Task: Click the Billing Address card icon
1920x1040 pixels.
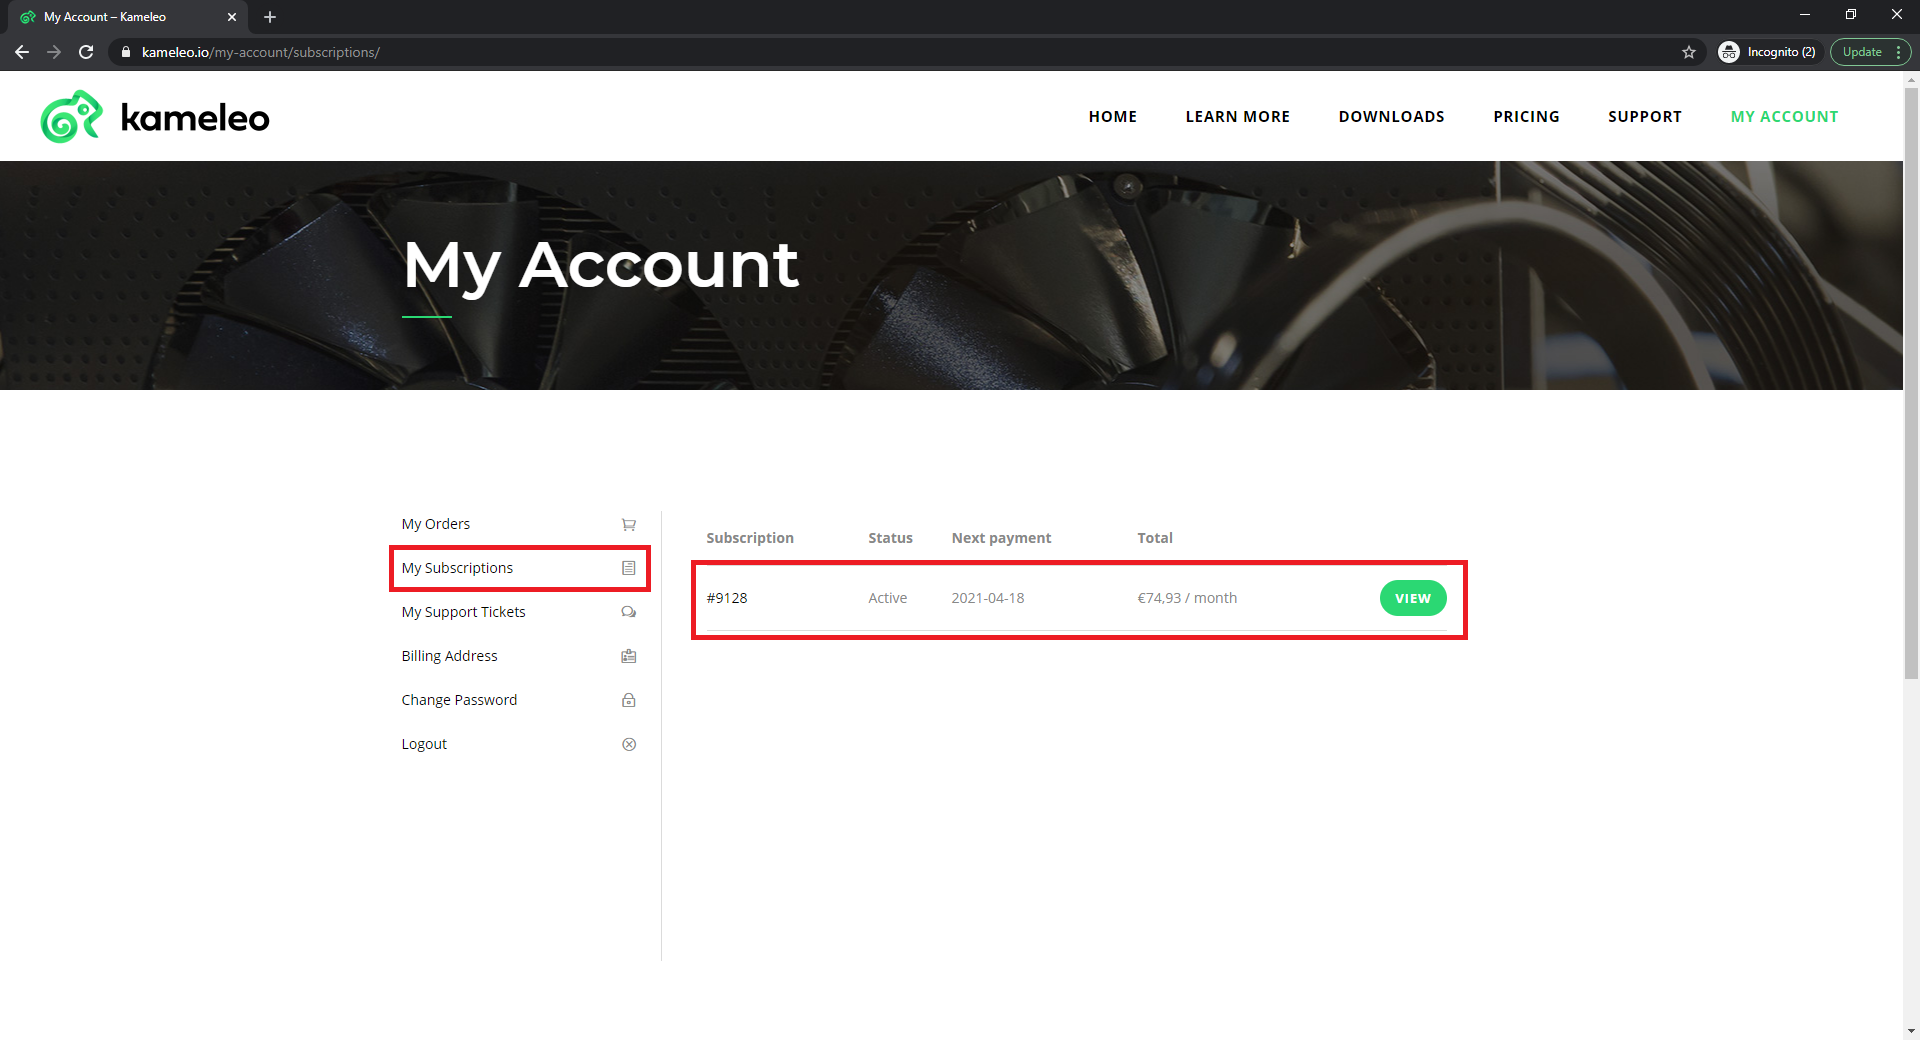Action: 629,656
